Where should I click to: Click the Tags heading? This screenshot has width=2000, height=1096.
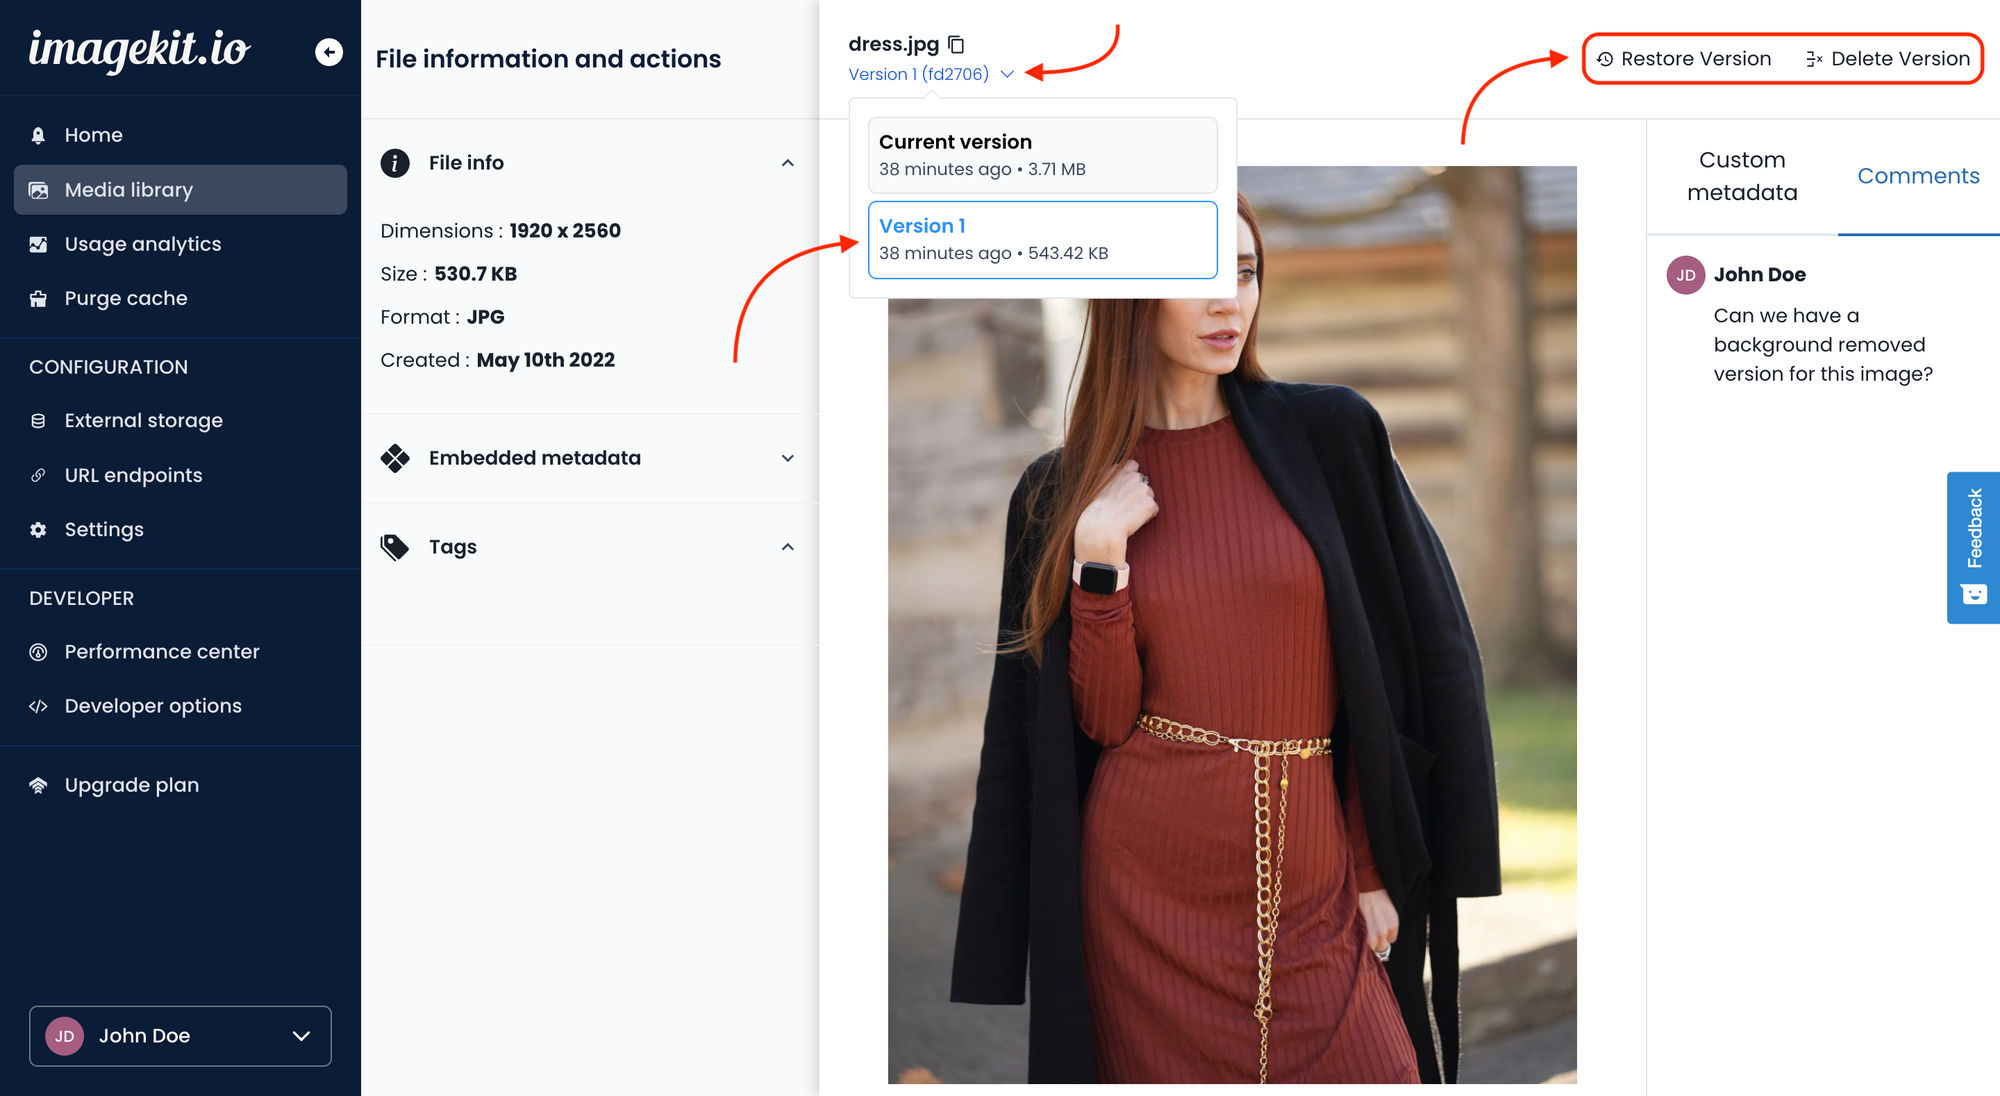[453, 547]
